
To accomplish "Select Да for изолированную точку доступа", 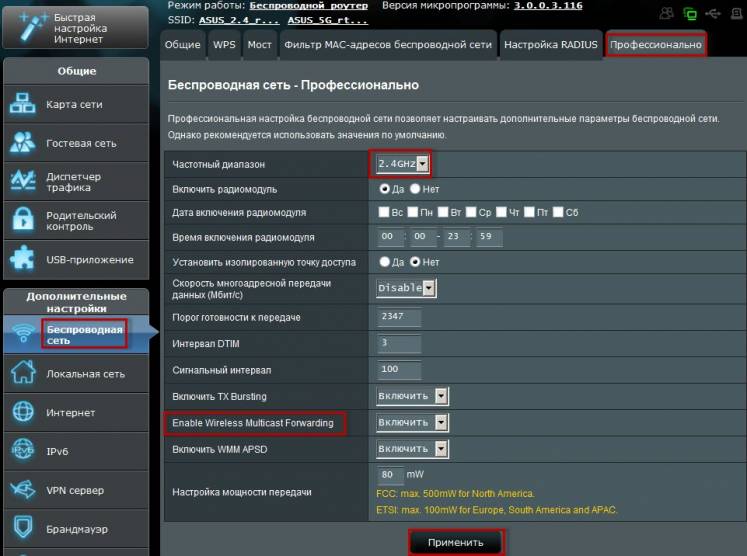I will [384, 262].
